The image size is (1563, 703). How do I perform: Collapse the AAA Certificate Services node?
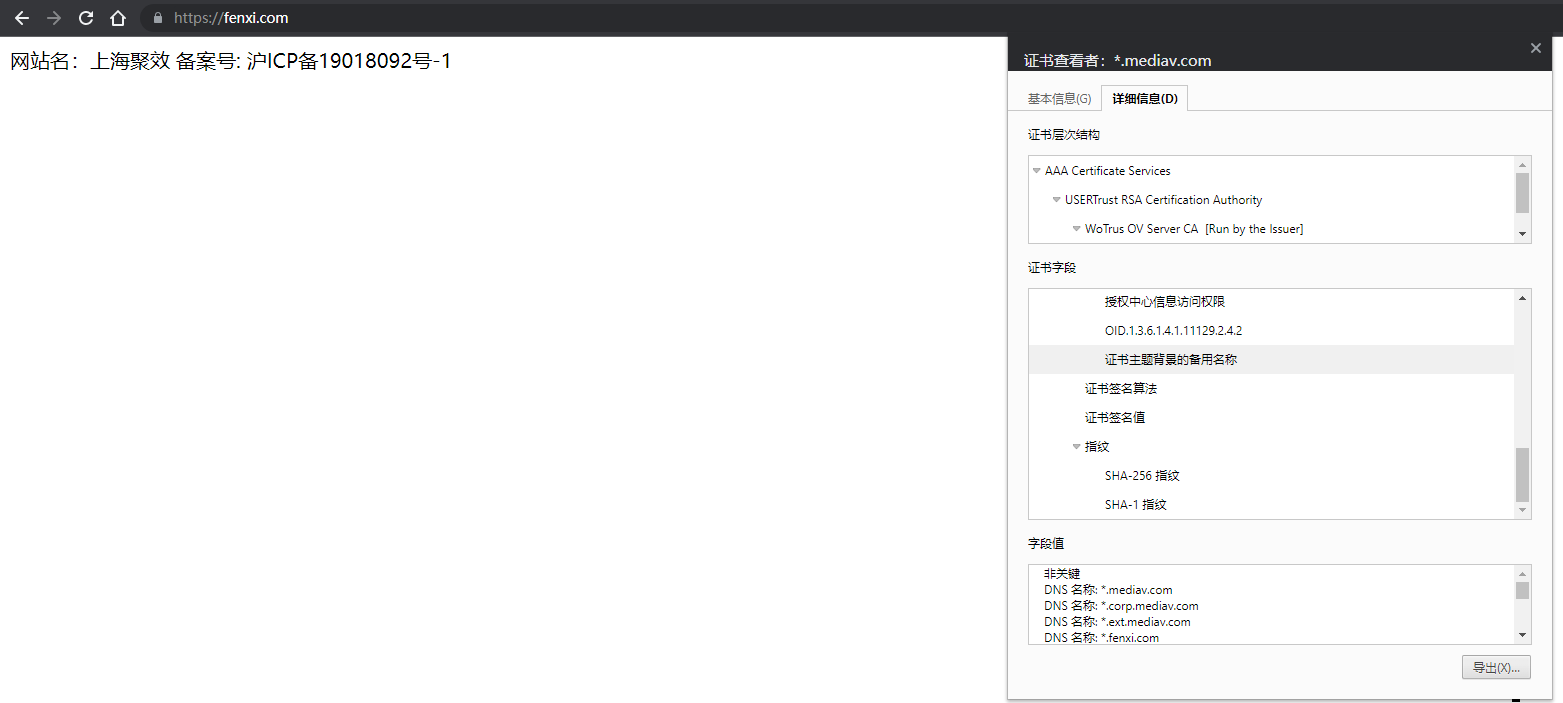click(1037, 170)
